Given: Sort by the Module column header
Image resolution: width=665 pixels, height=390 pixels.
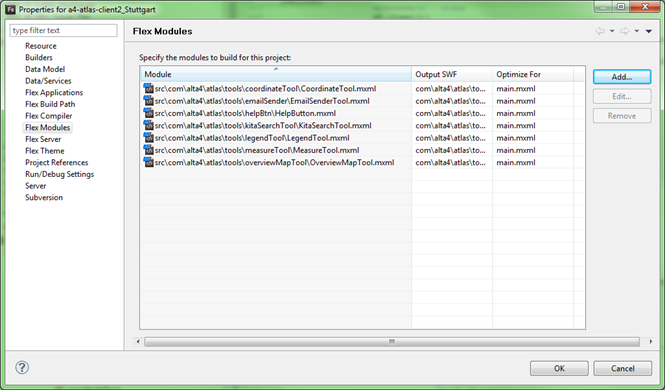Looking at the screenshot, I should click(x=276, y=74).
